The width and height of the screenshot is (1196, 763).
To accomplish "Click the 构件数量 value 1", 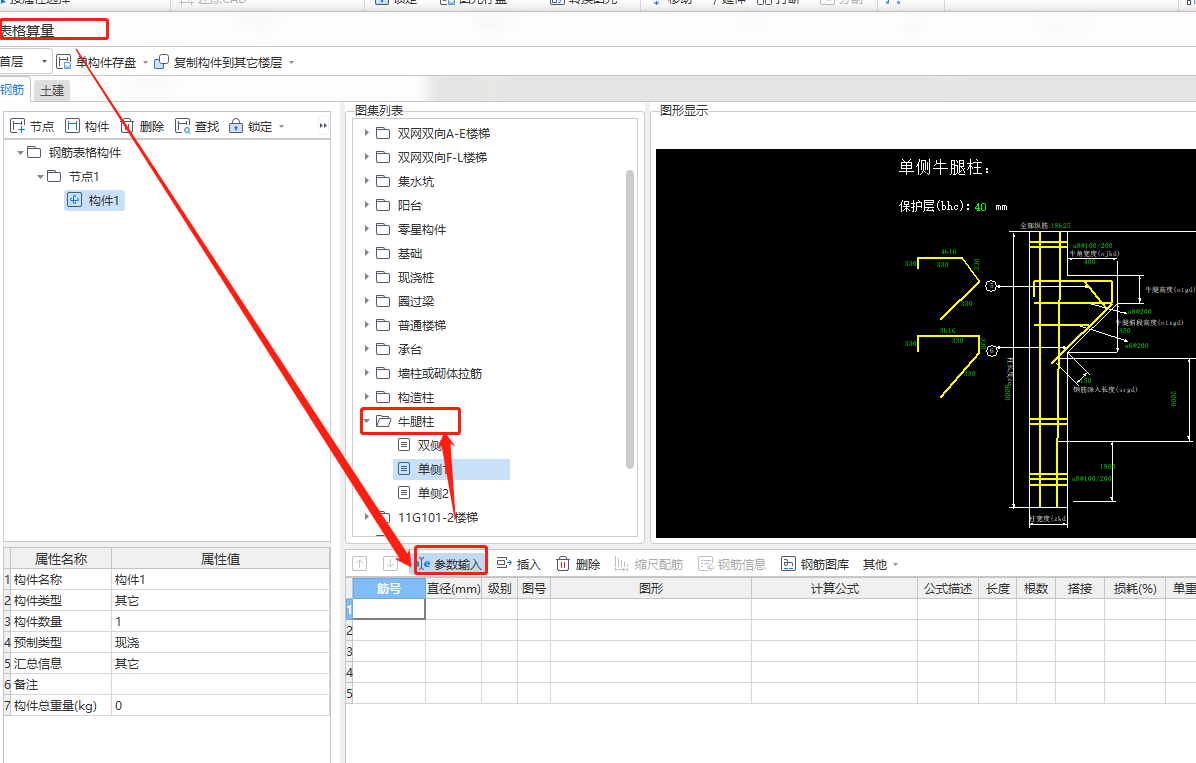I will click(x=220, y=622).
